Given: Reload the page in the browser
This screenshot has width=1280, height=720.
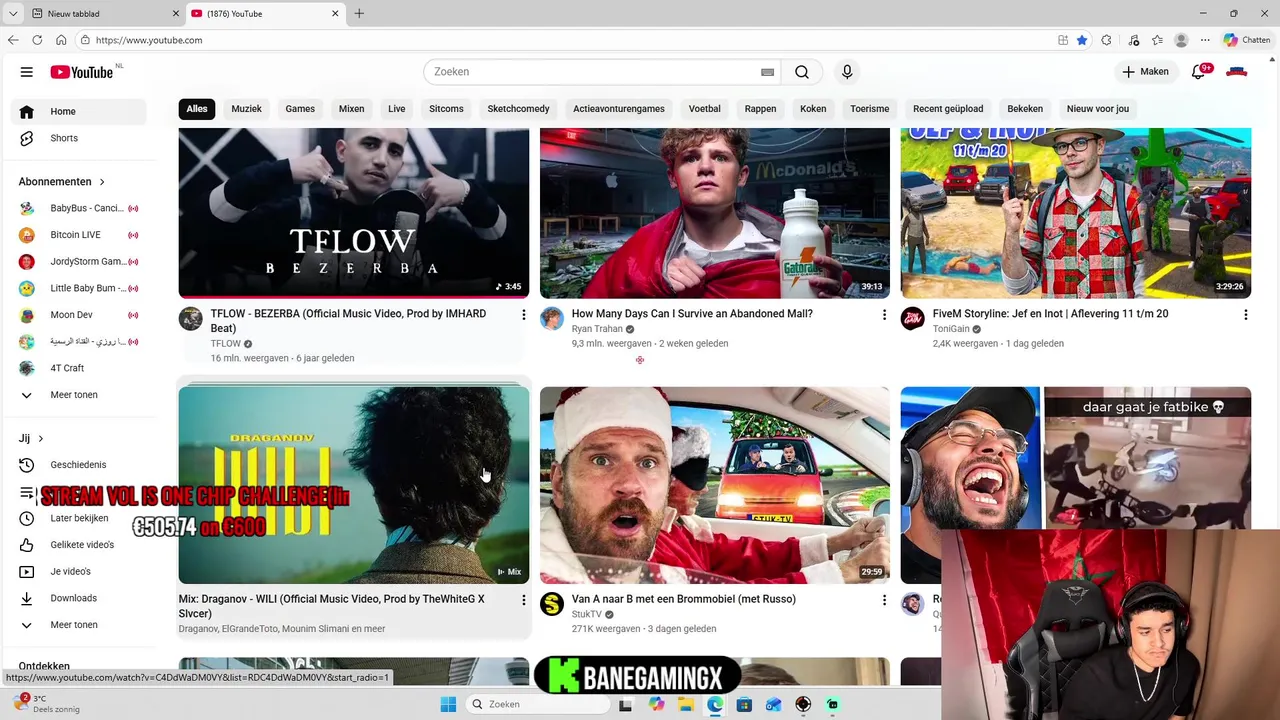Looking at the screenshot, I should tap(37, 40).
